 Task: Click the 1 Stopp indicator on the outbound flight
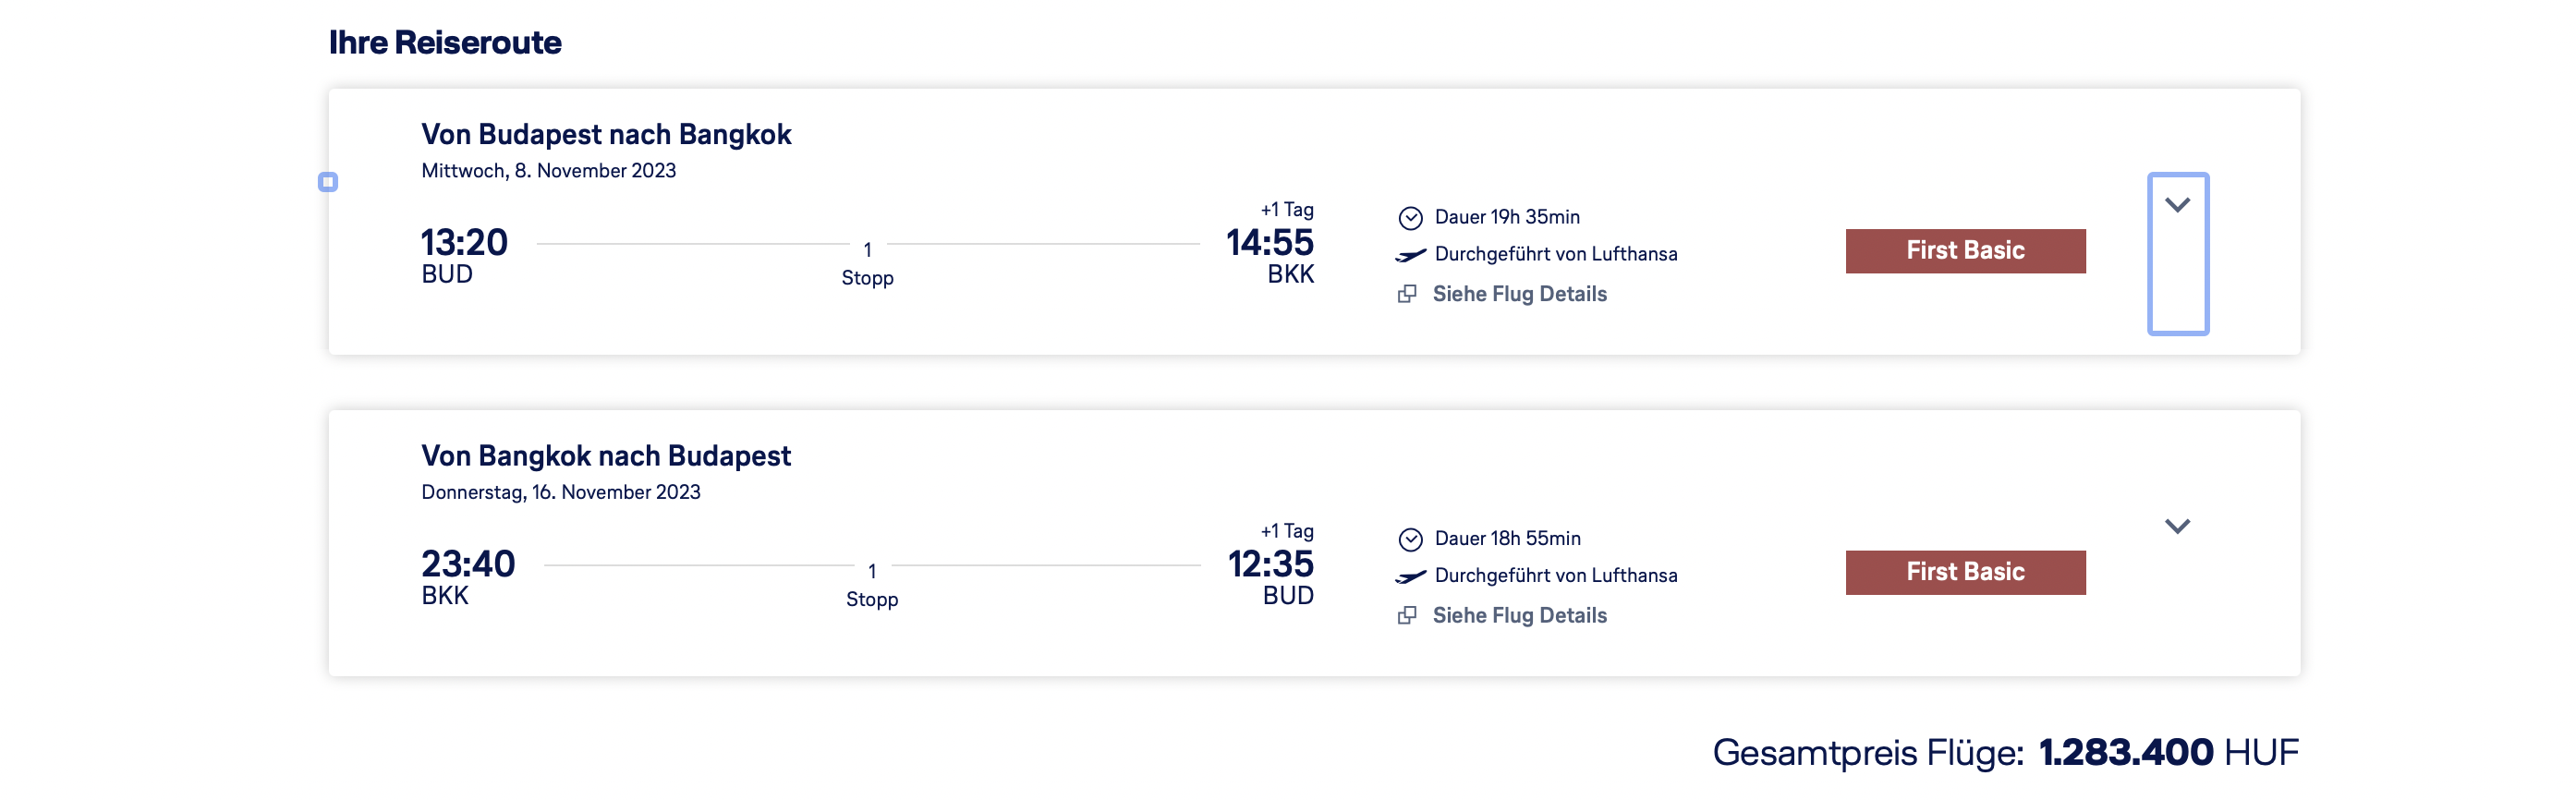[x=867, y=263]
